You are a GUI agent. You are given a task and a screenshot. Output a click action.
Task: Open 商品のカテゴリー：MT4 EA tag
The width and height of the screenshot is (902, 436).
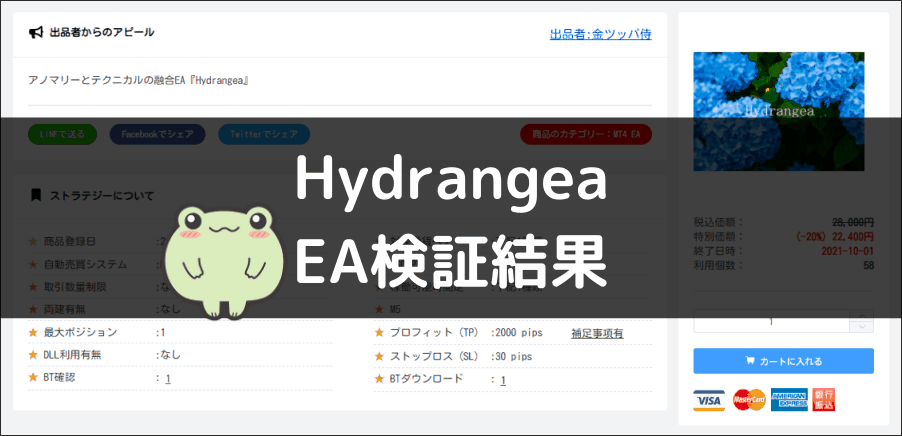pyautogui.click(x=586, y=134)
